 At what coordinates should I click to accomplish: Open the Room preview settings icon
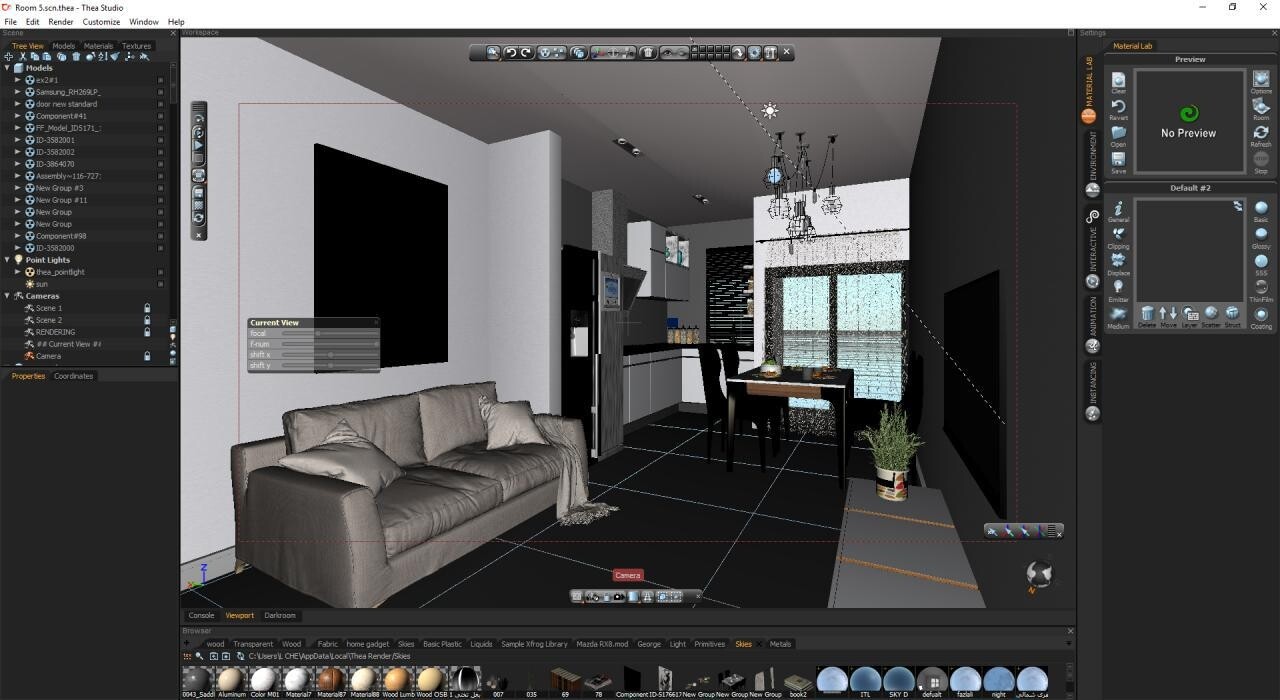[1261, 107]
